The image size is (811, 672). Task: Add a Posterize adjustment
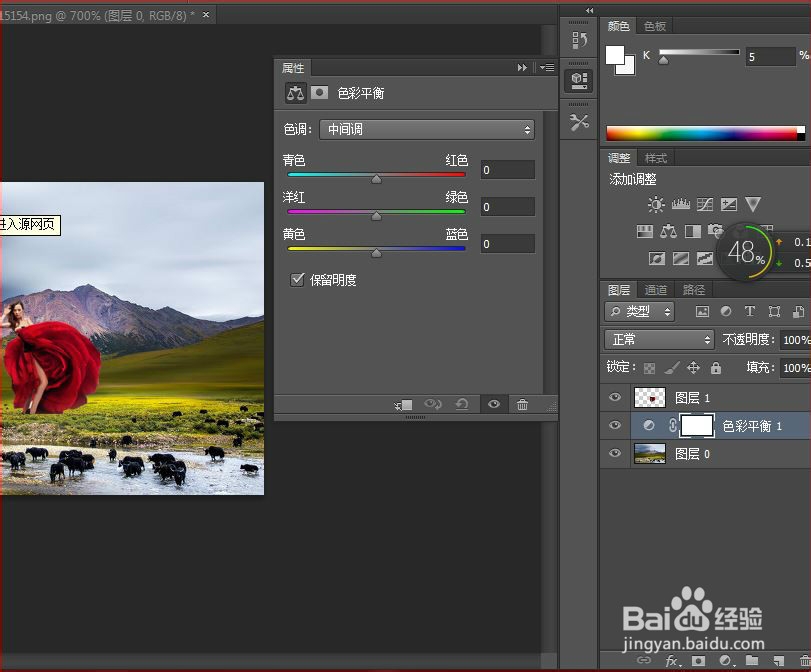click(x=681, y=258)
